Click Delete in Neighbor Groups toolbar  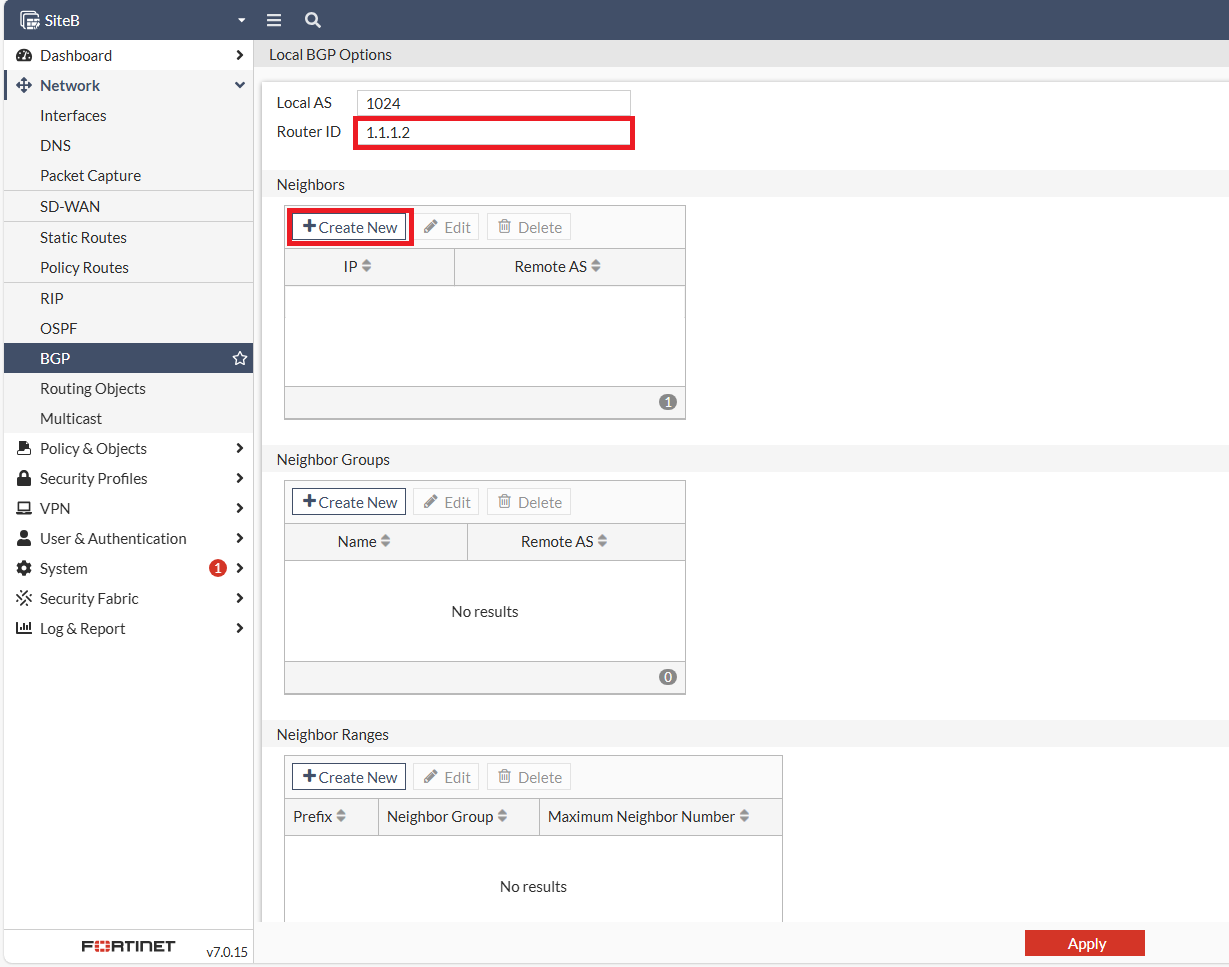529,502
